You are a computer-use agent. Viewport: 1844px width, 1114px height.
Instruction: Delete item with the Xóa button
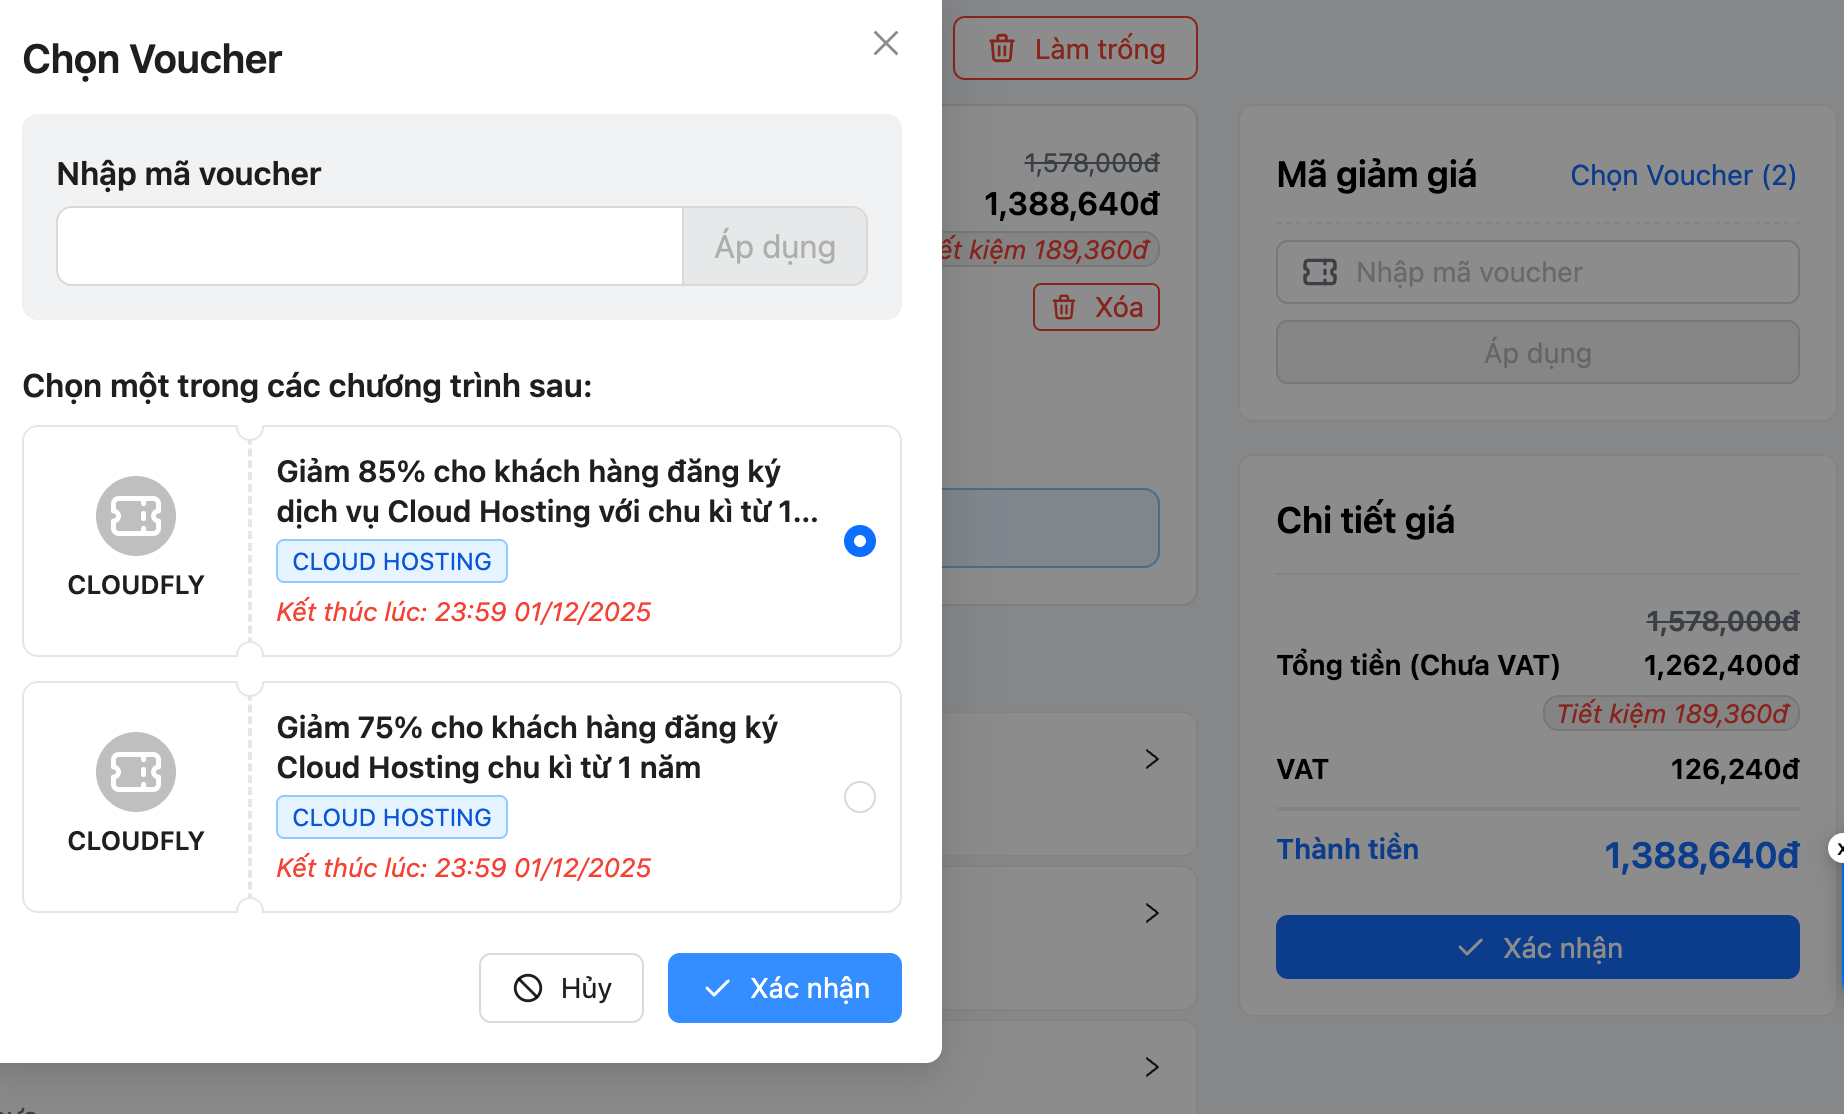click(x=1096, y=307)
